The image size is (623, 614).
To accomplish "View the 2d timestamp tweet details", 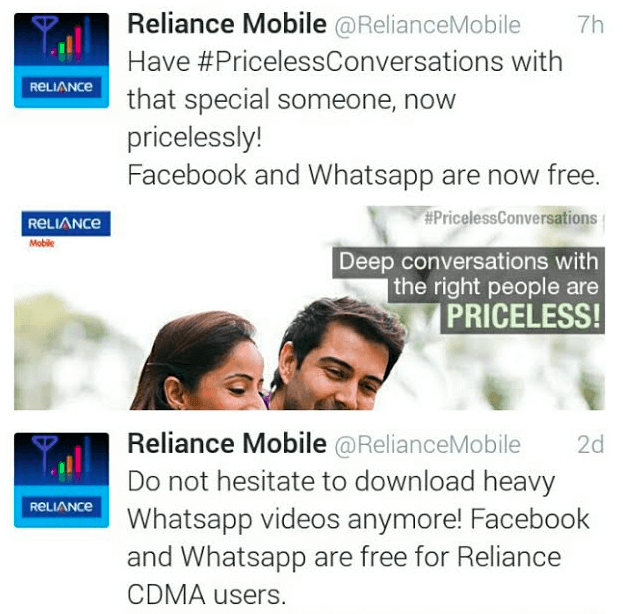I will [x=590, y=444].
